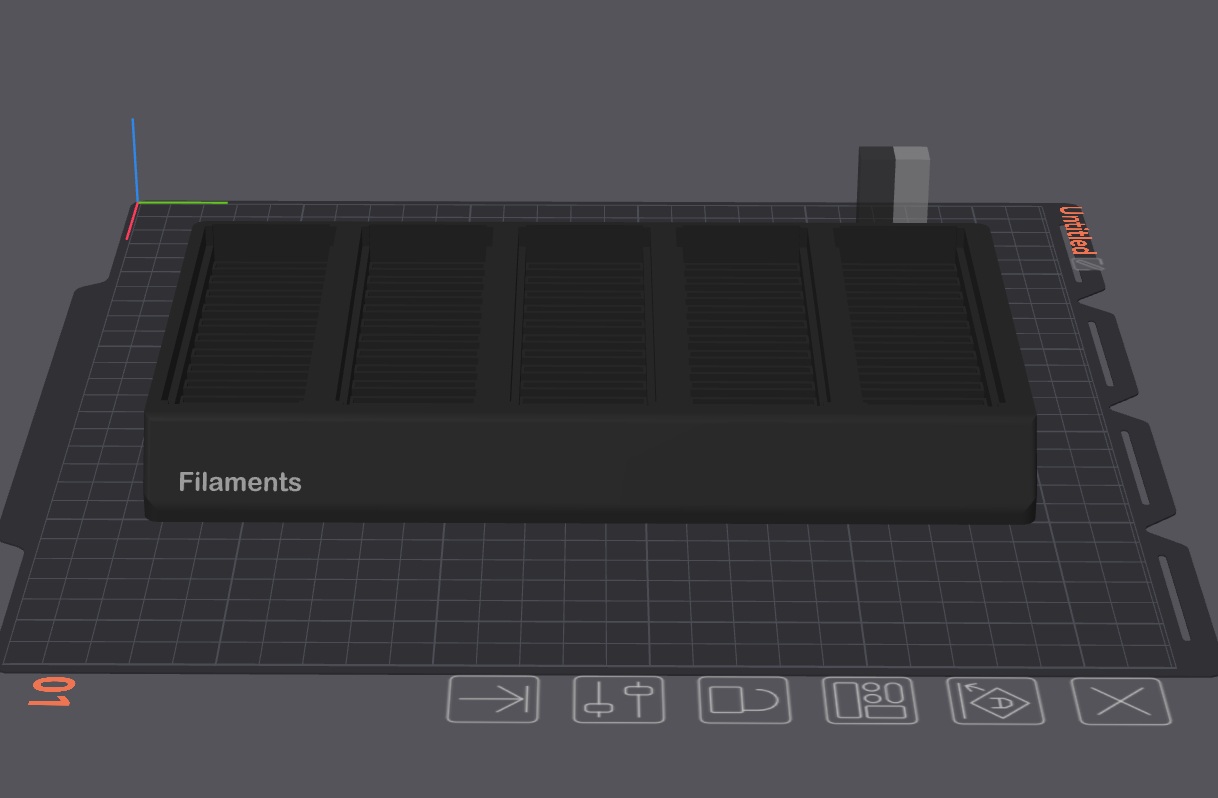Select the light gray prime tower half
The image size is (1218, 798).
911,185
